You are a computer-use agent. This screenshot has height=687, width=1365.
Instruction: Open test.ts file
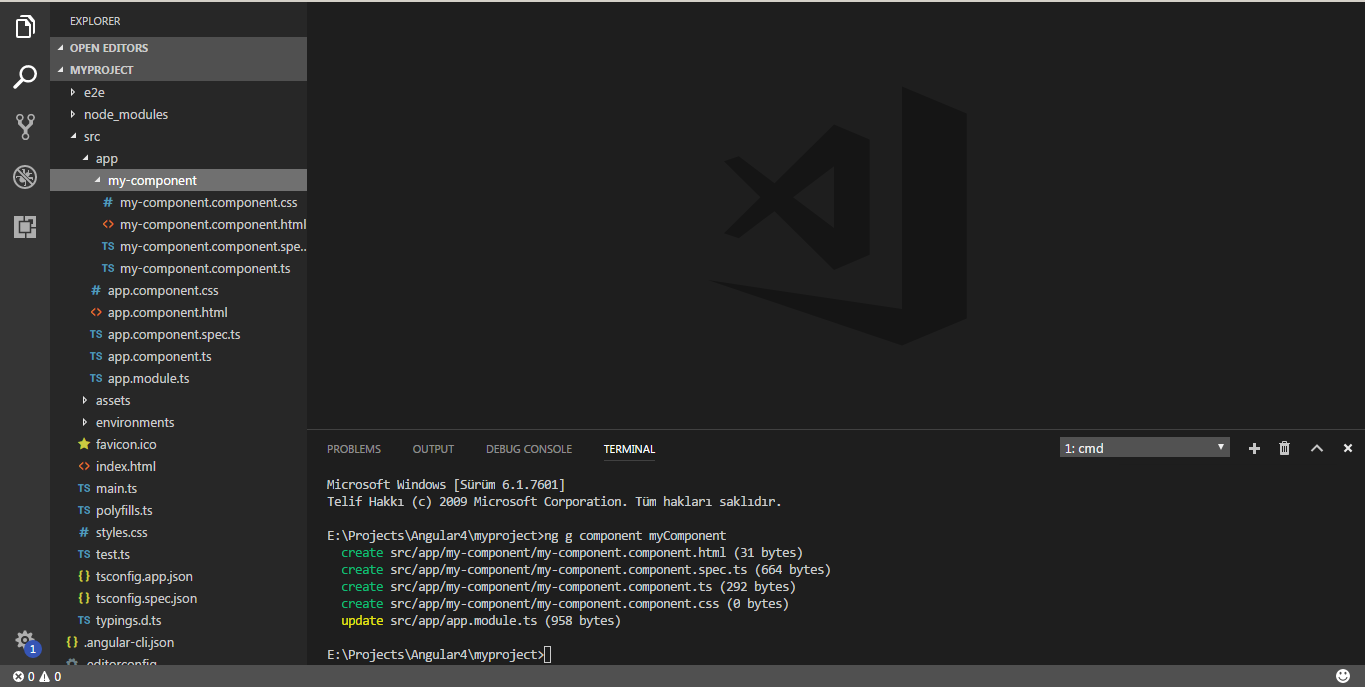[x=178, y=554]
